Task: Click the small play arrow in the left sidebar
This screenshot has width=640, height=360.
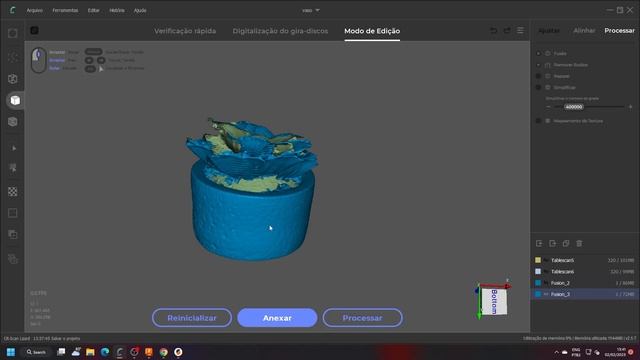Action: 14,148
